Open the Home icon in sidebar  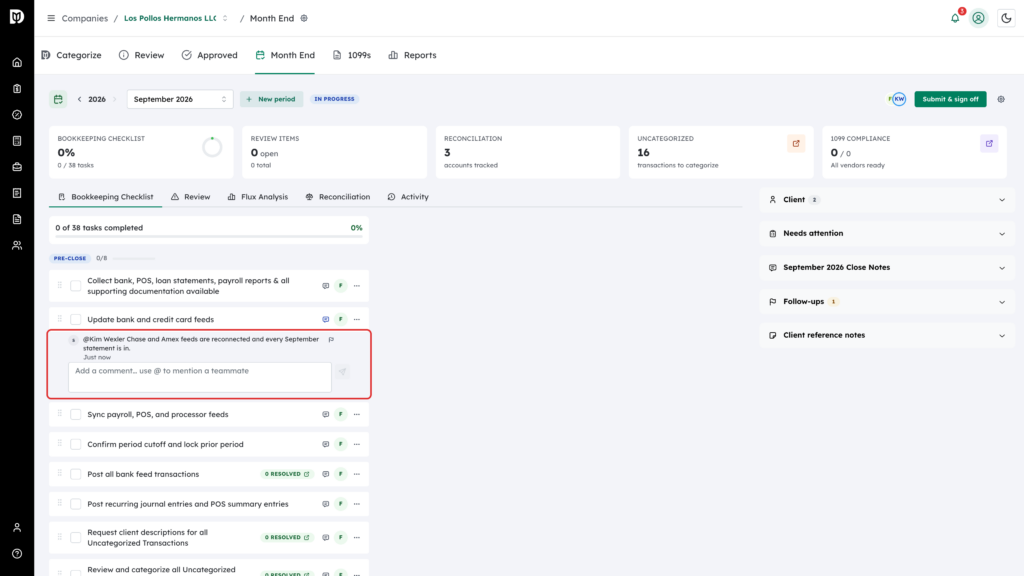pos(17,63)
